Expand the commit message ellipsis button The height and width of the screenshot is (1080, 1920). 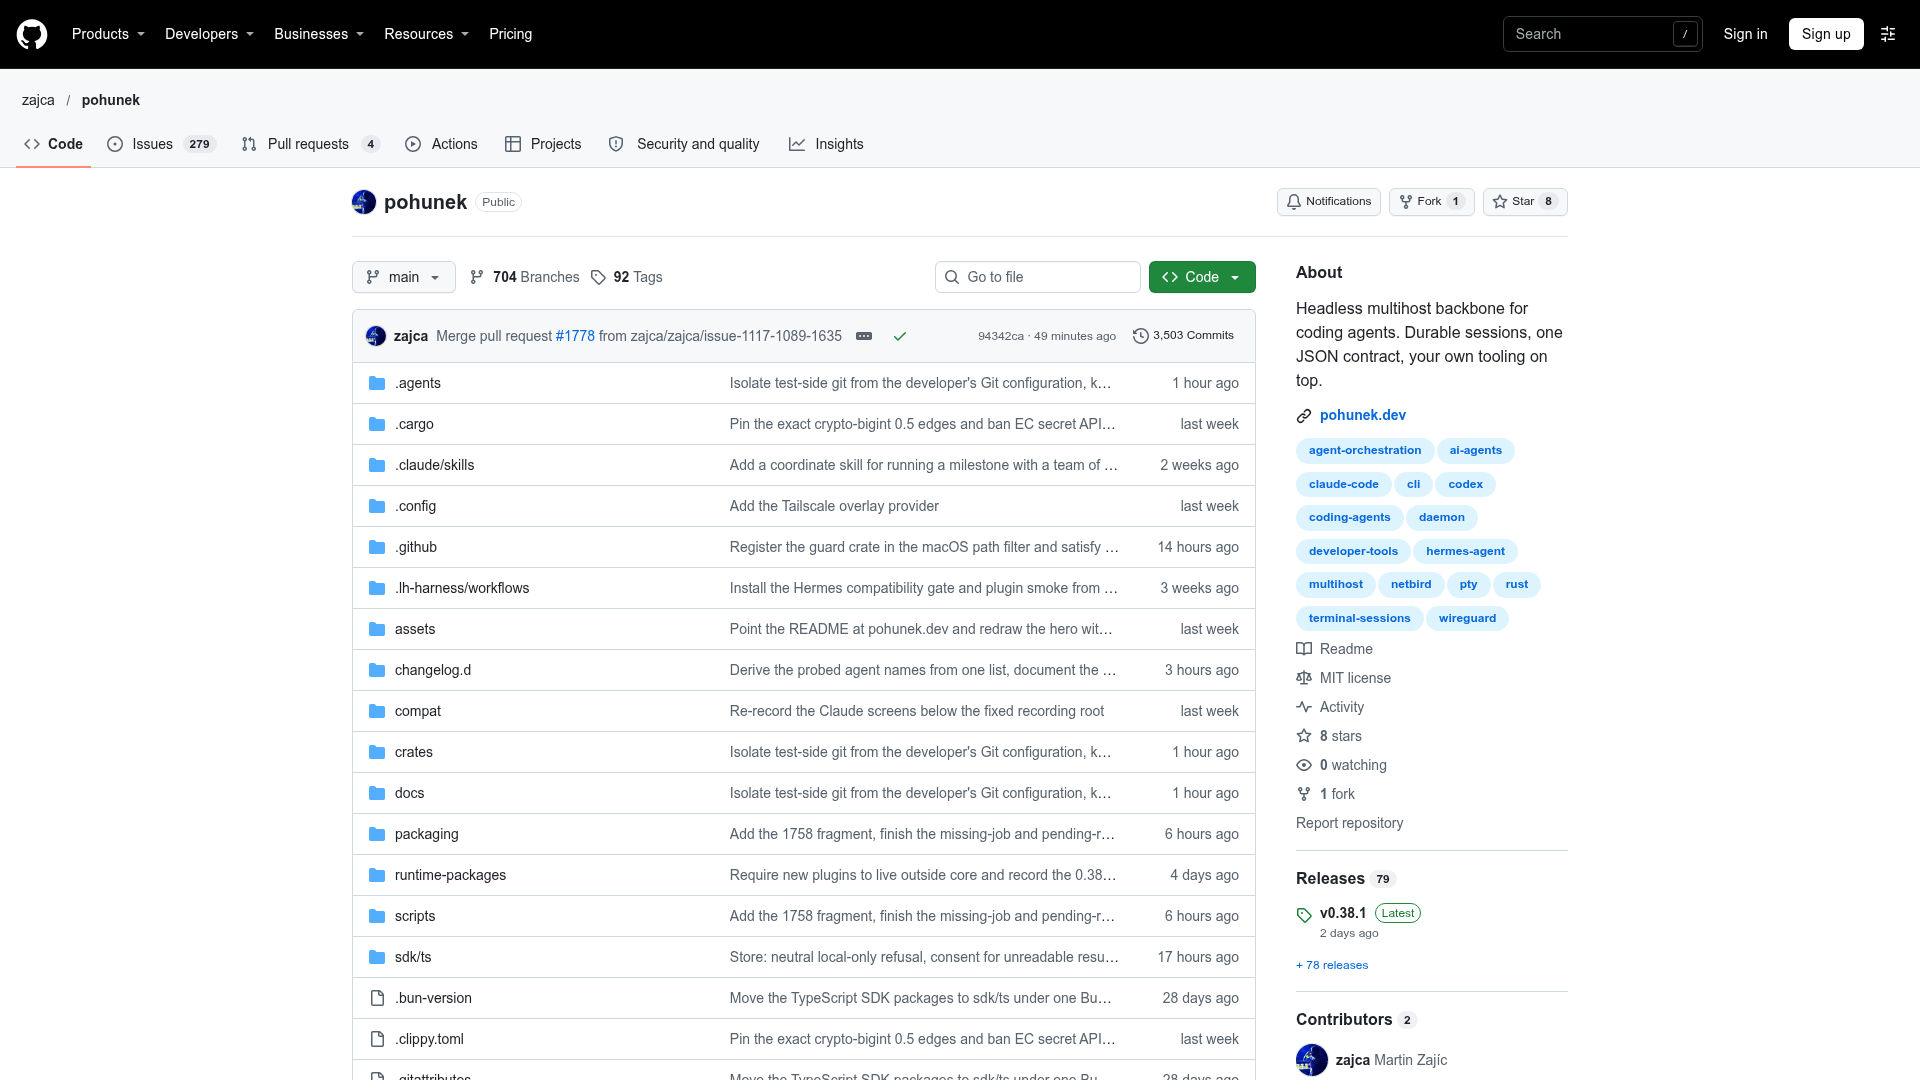click(x=864, y=336)
